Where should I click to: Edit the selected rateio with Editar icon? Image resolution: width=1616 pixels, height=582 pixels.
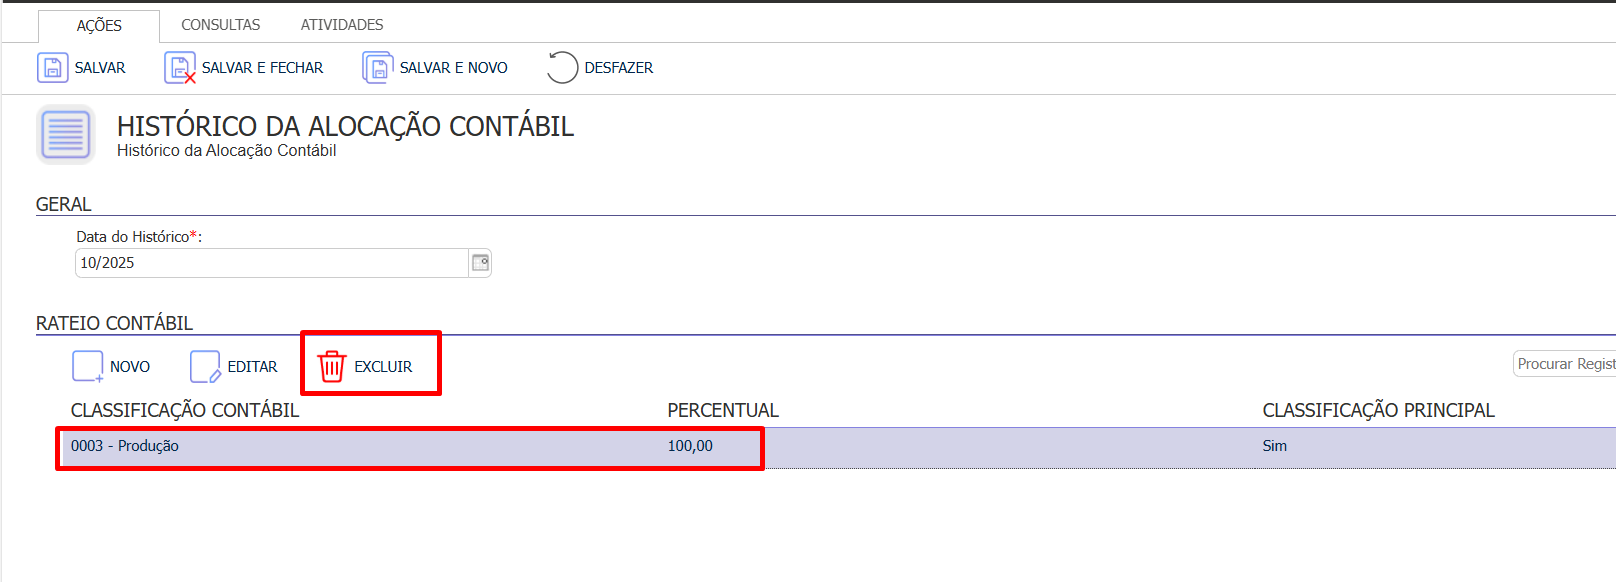[x=205, y=367]
